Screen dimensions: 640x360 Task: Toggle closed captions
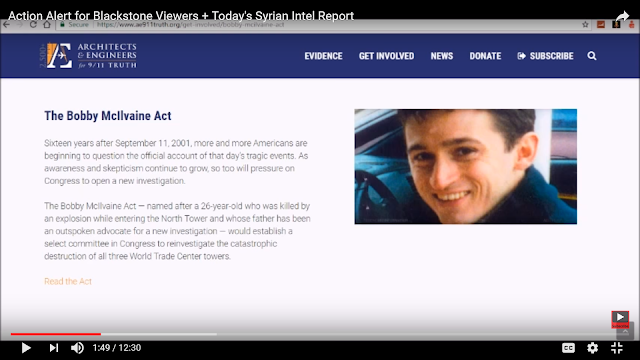[x=568, y=348]
